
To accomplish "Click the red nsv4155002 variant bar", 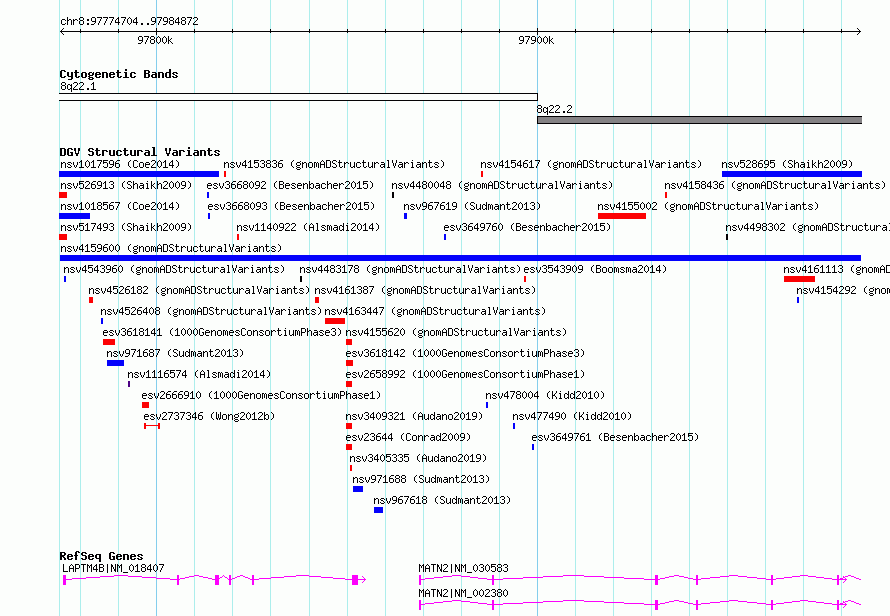I will [622, 216].
